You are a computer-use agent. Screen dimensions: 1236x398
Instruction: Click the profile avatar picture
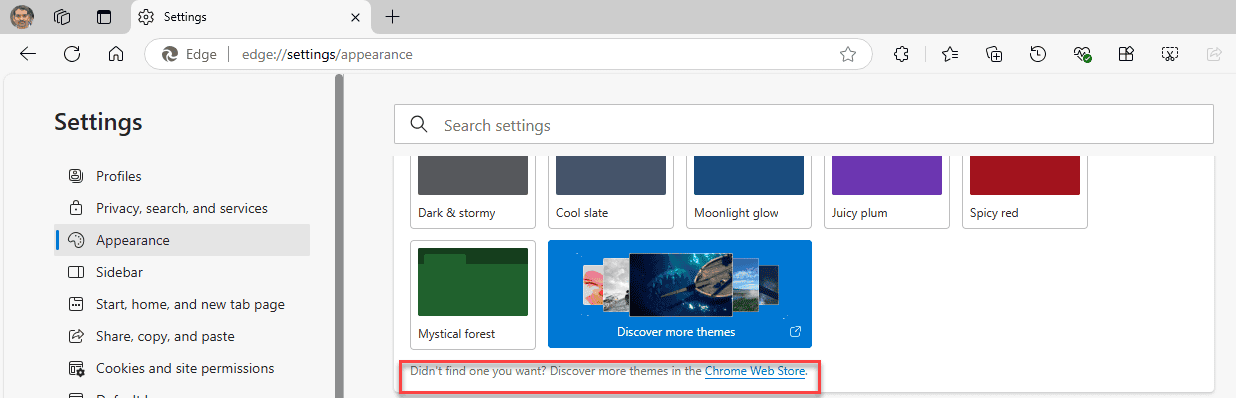pos(22,17)
